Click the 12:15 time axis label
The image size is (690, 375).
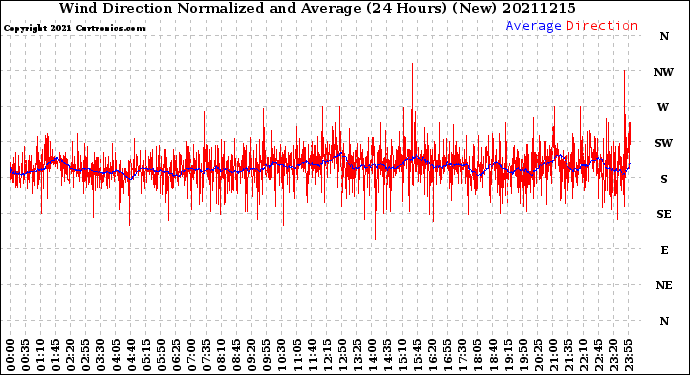click(327, 355)
